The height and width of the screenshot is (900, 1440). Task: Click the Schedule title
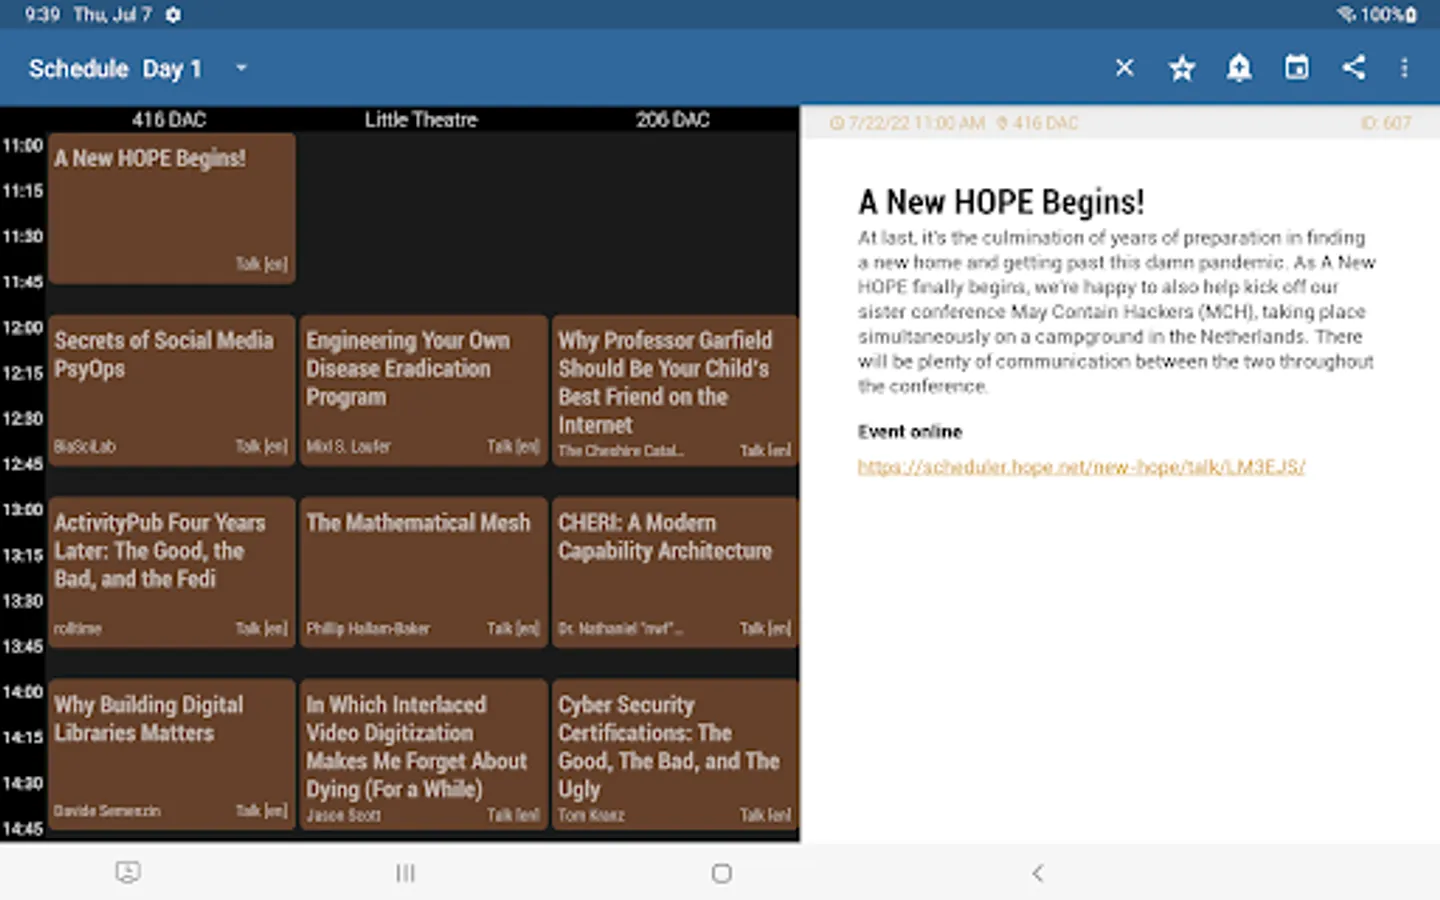[79, 69]
